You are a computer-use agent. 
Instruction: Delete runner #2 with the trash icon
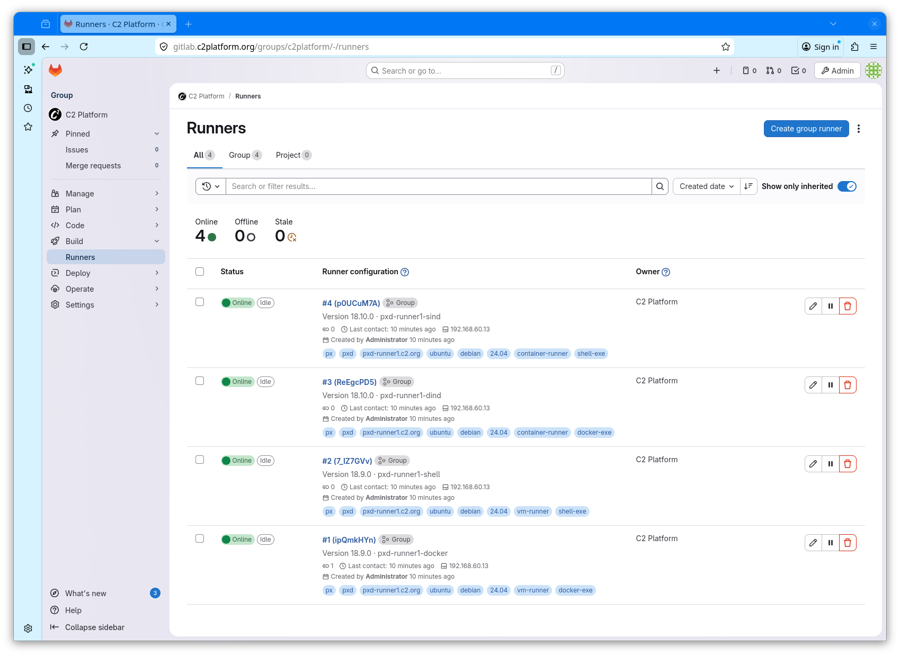pyautogui.click(x=848, y=464)
